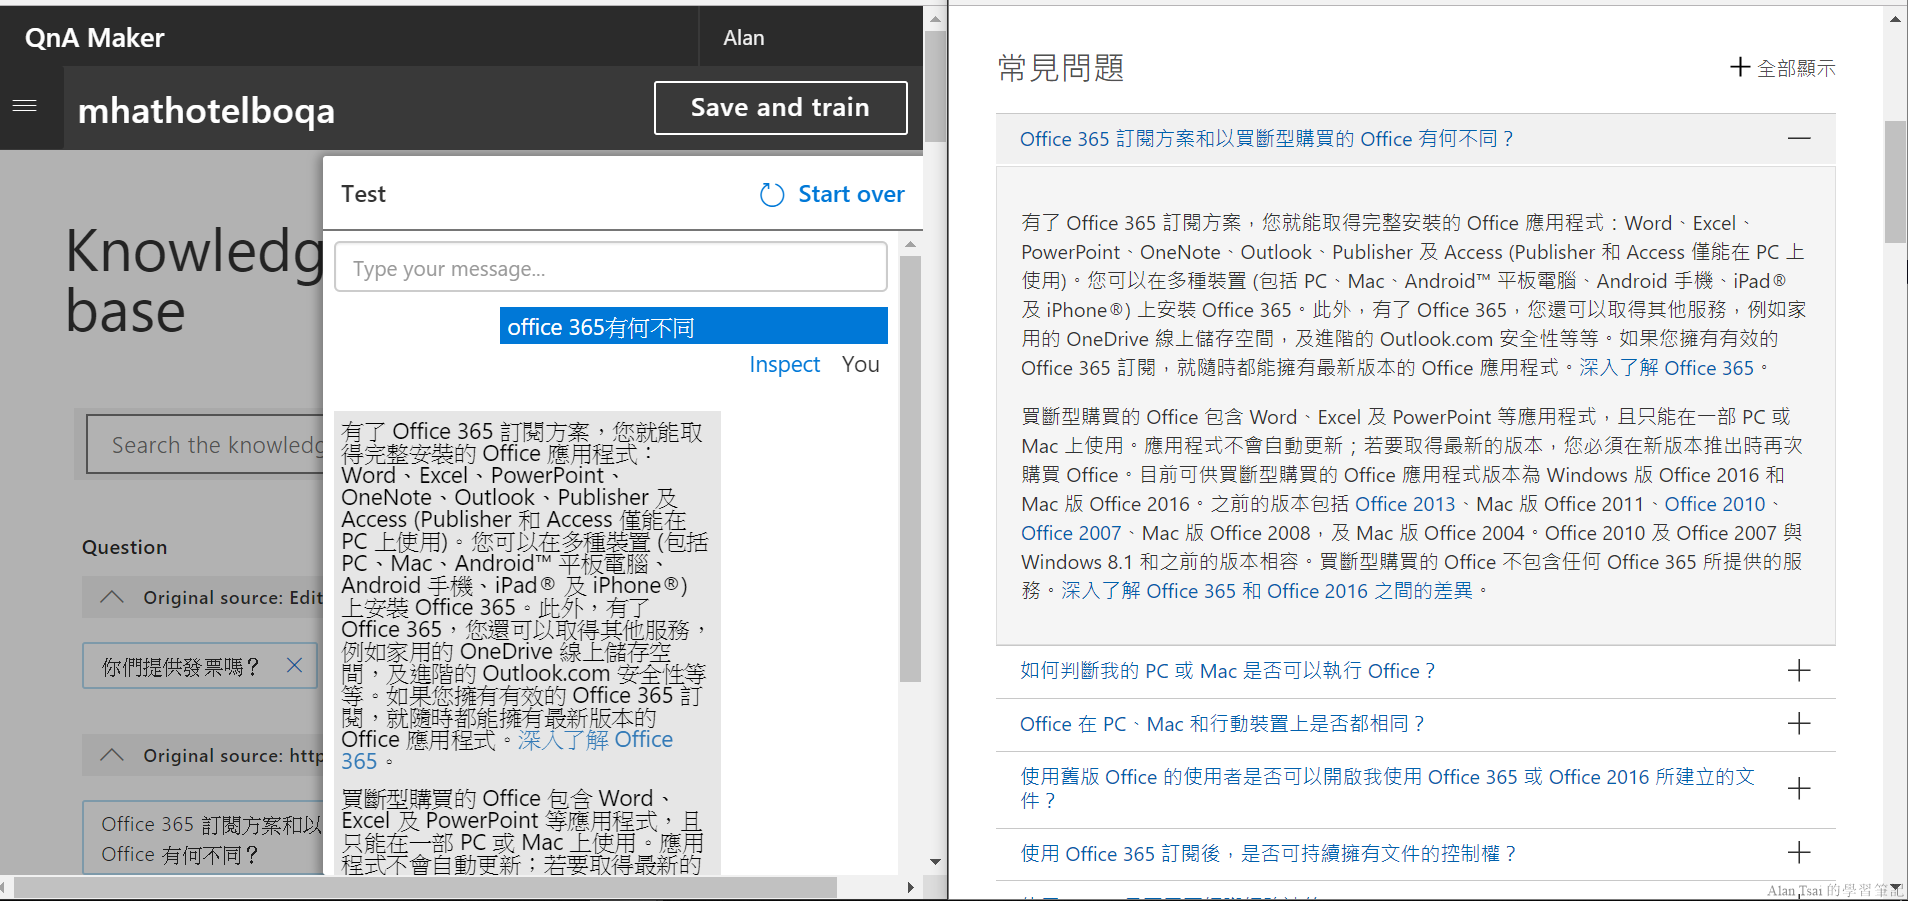Click the Start over refresh icon
1908x901 pixels.
(x=772, y=194)
